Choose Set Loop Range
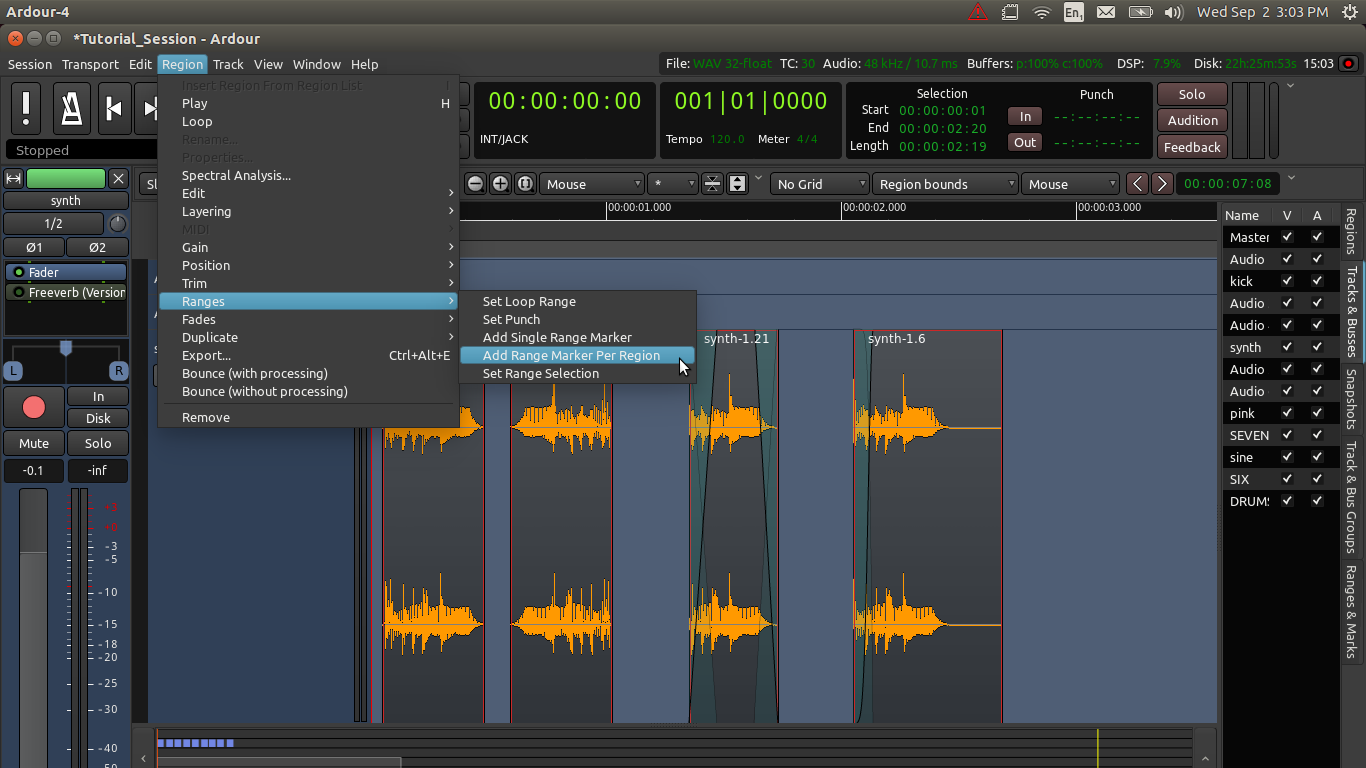The height and width of the screenshot is (768, 1366). 577,301
